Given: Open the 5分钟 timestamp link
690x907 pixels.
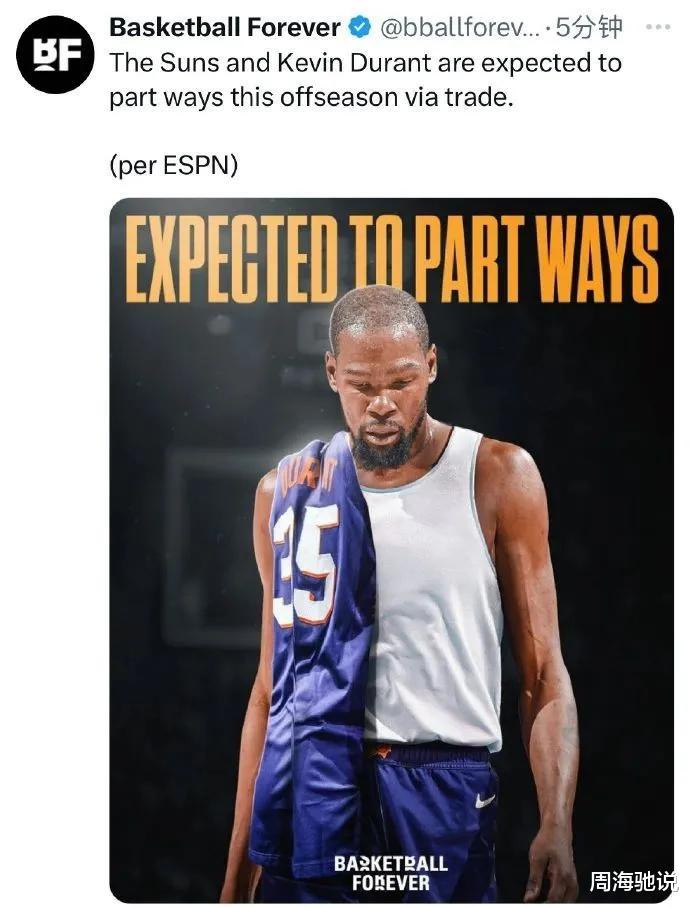Looking at the screenshot, I should click(589, 27).
